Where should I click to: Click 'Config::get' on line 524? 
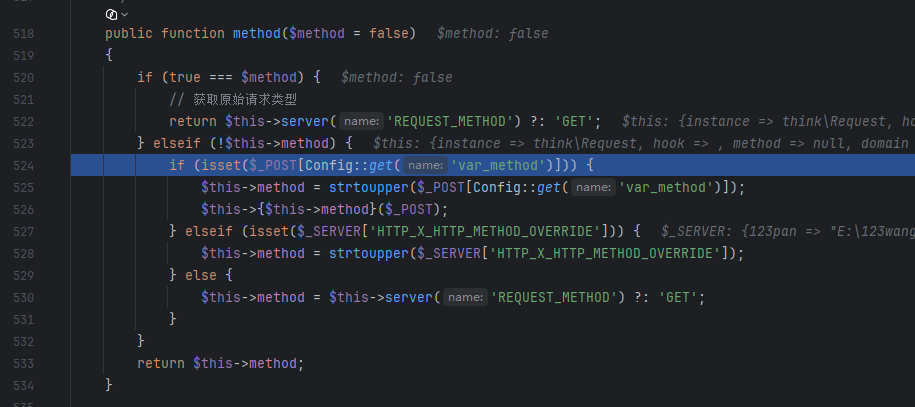[349, 166]
